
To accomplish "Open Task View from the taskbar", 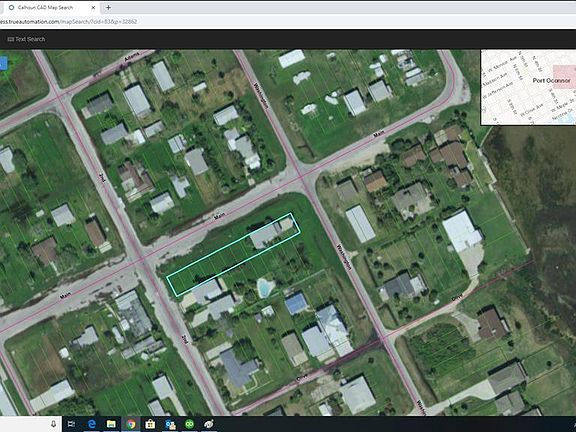I will [72, 424].
